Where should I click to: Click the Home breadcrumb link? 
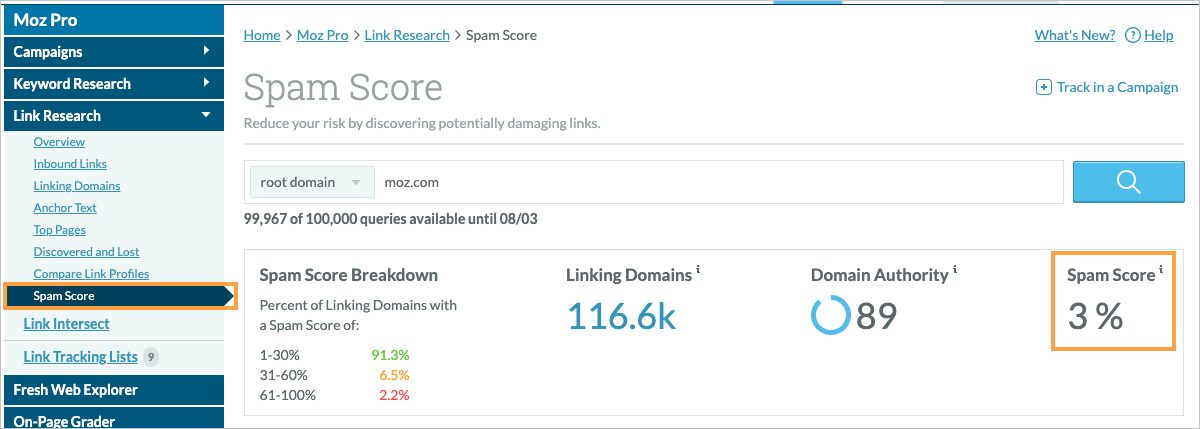[262, 35]
